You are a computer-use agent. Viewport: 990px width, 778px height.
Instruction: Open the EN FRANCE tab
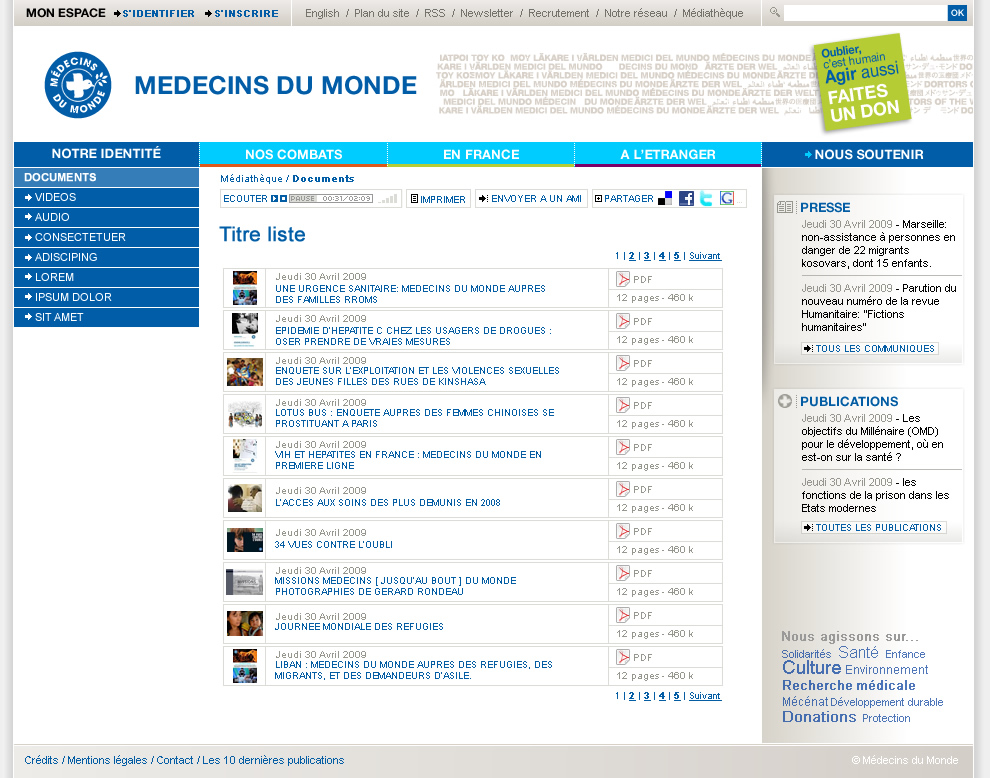481,154
